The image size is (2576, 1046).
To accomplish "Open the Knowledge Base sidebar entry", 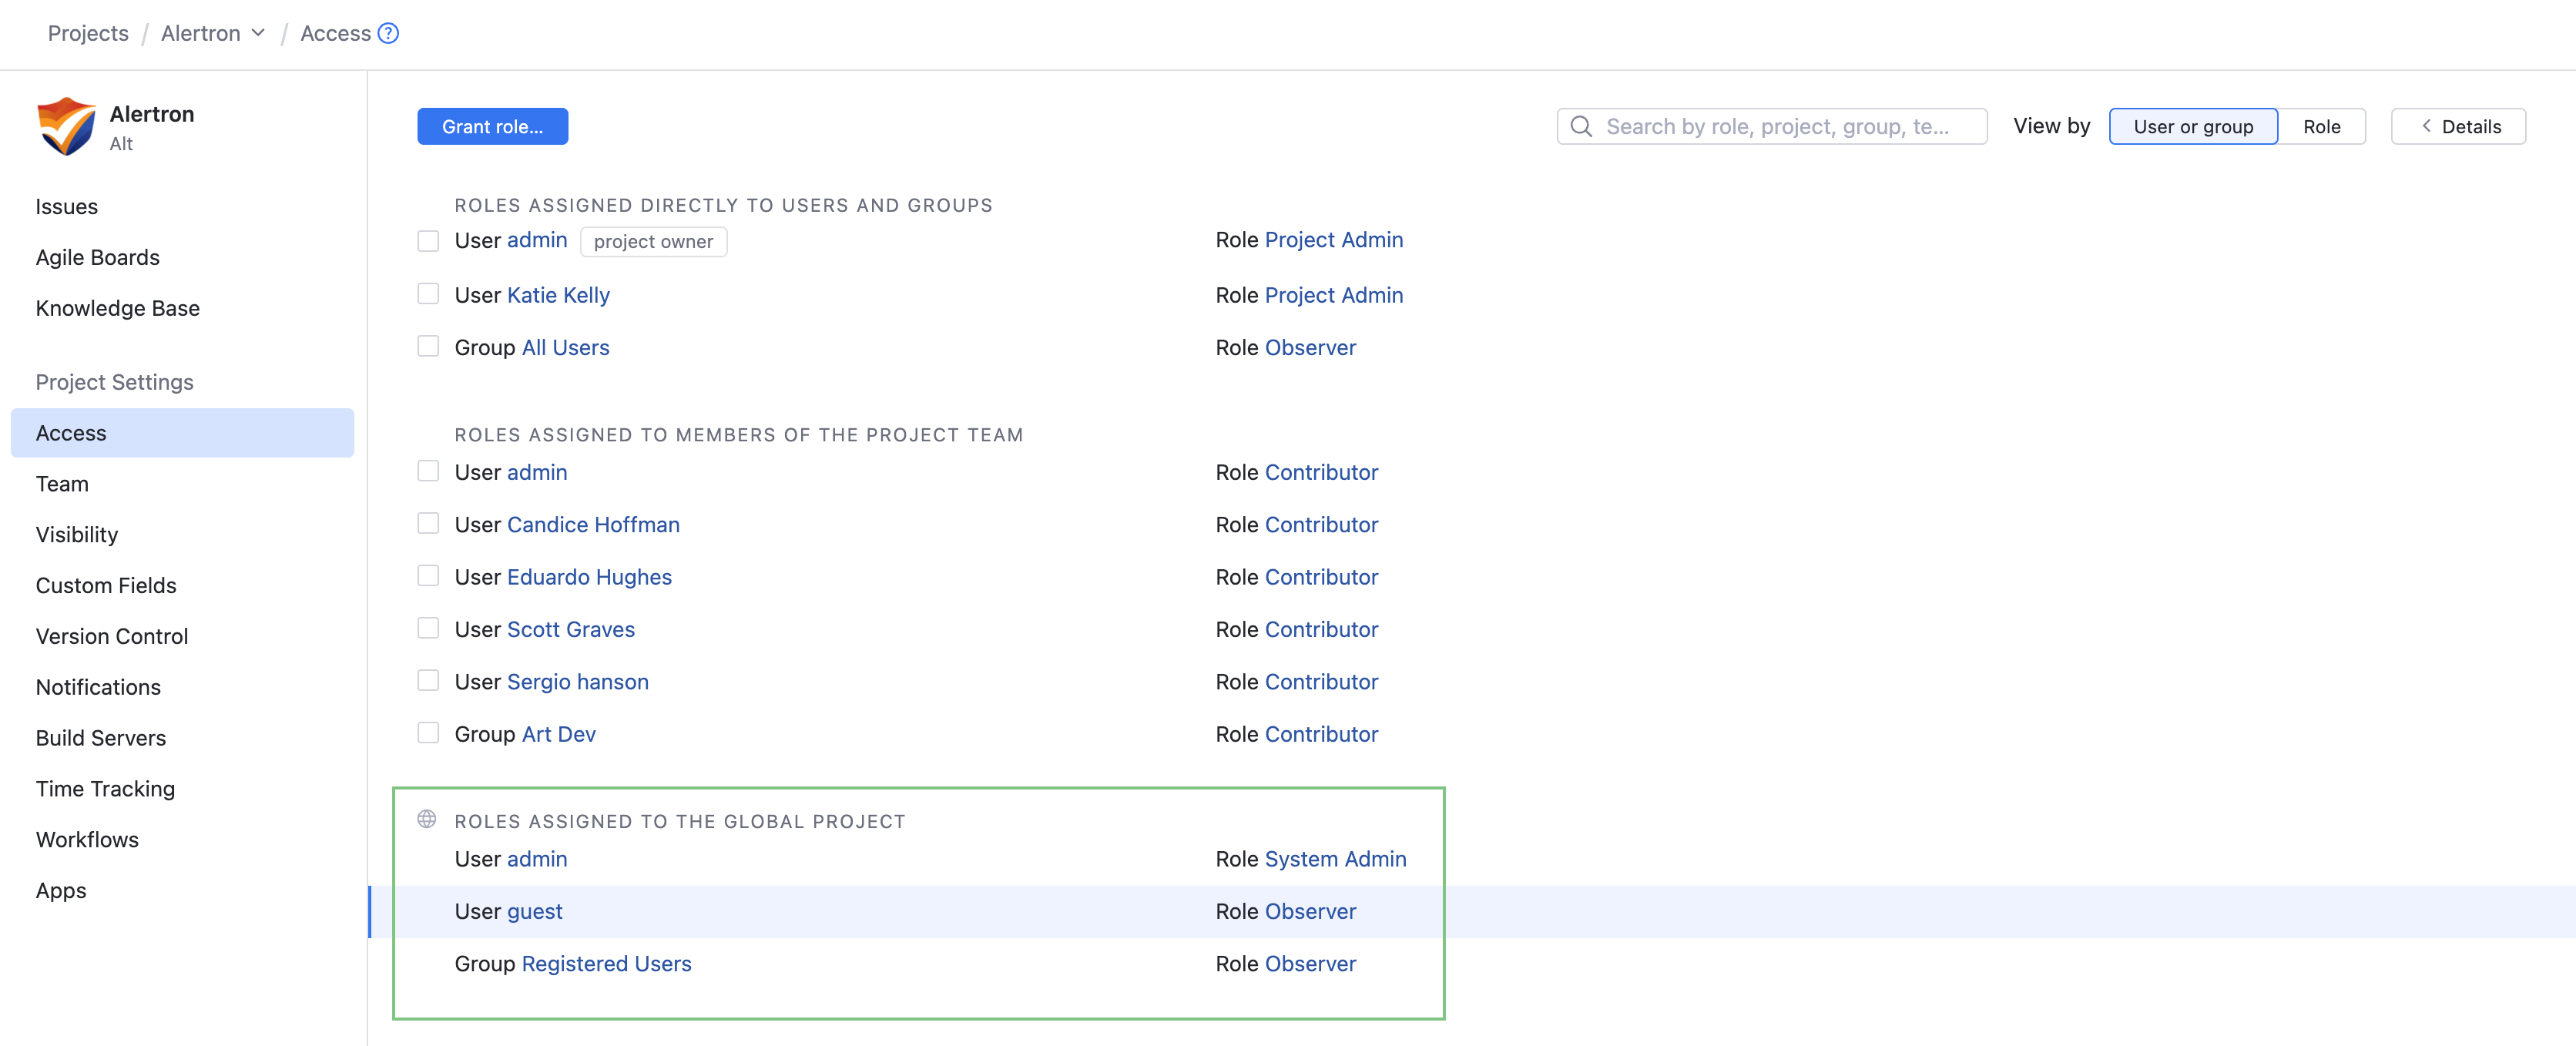I will pyautogui.click(x=117, y=308).
